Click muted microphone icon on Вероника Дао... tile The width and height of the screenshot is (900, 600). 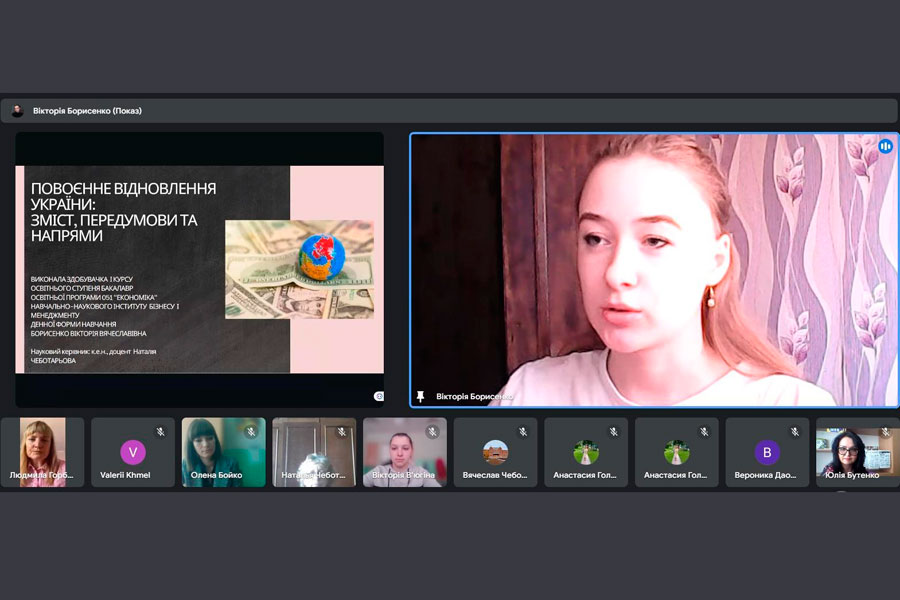coord(795,432)
